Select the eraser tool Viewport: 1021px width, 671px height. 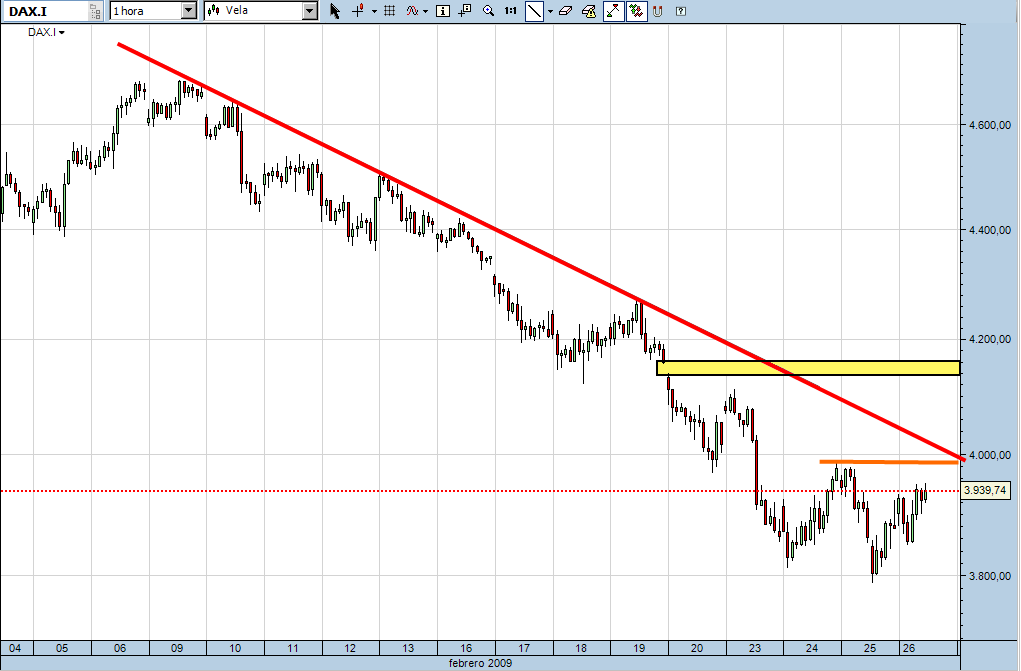(566, 11)
